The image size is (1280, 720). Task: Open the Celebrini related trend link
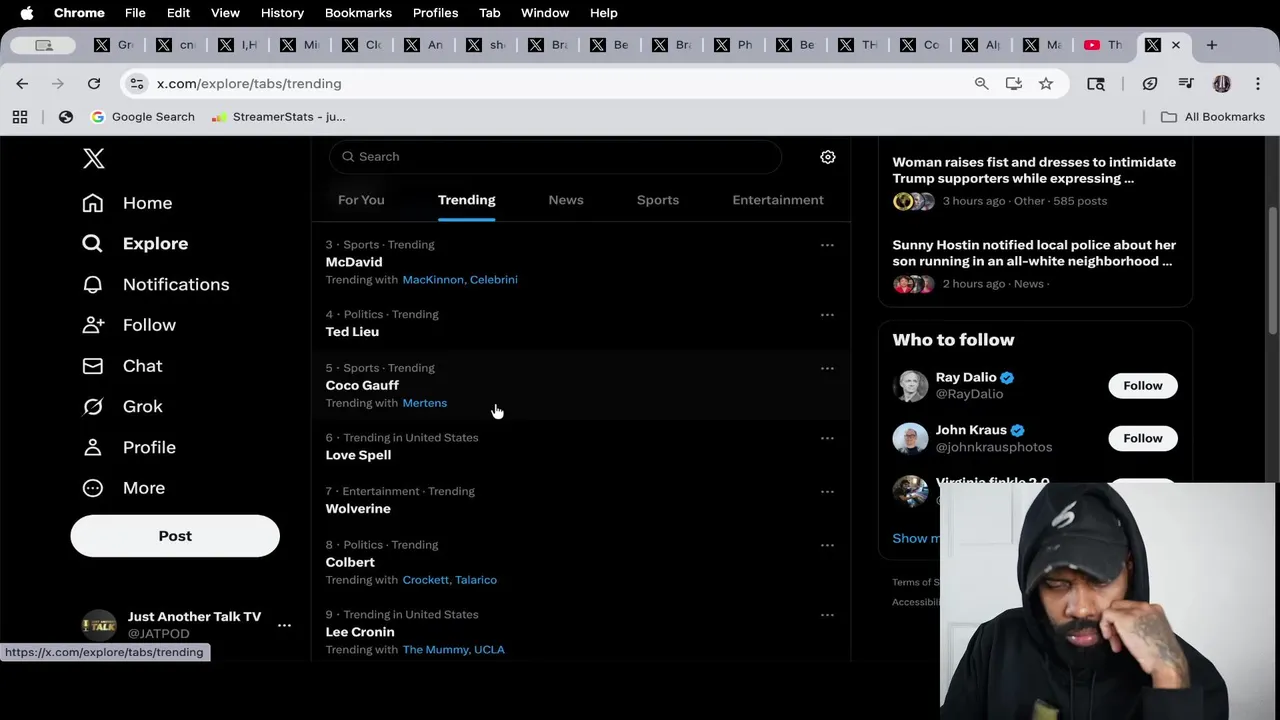click(494, 280)
